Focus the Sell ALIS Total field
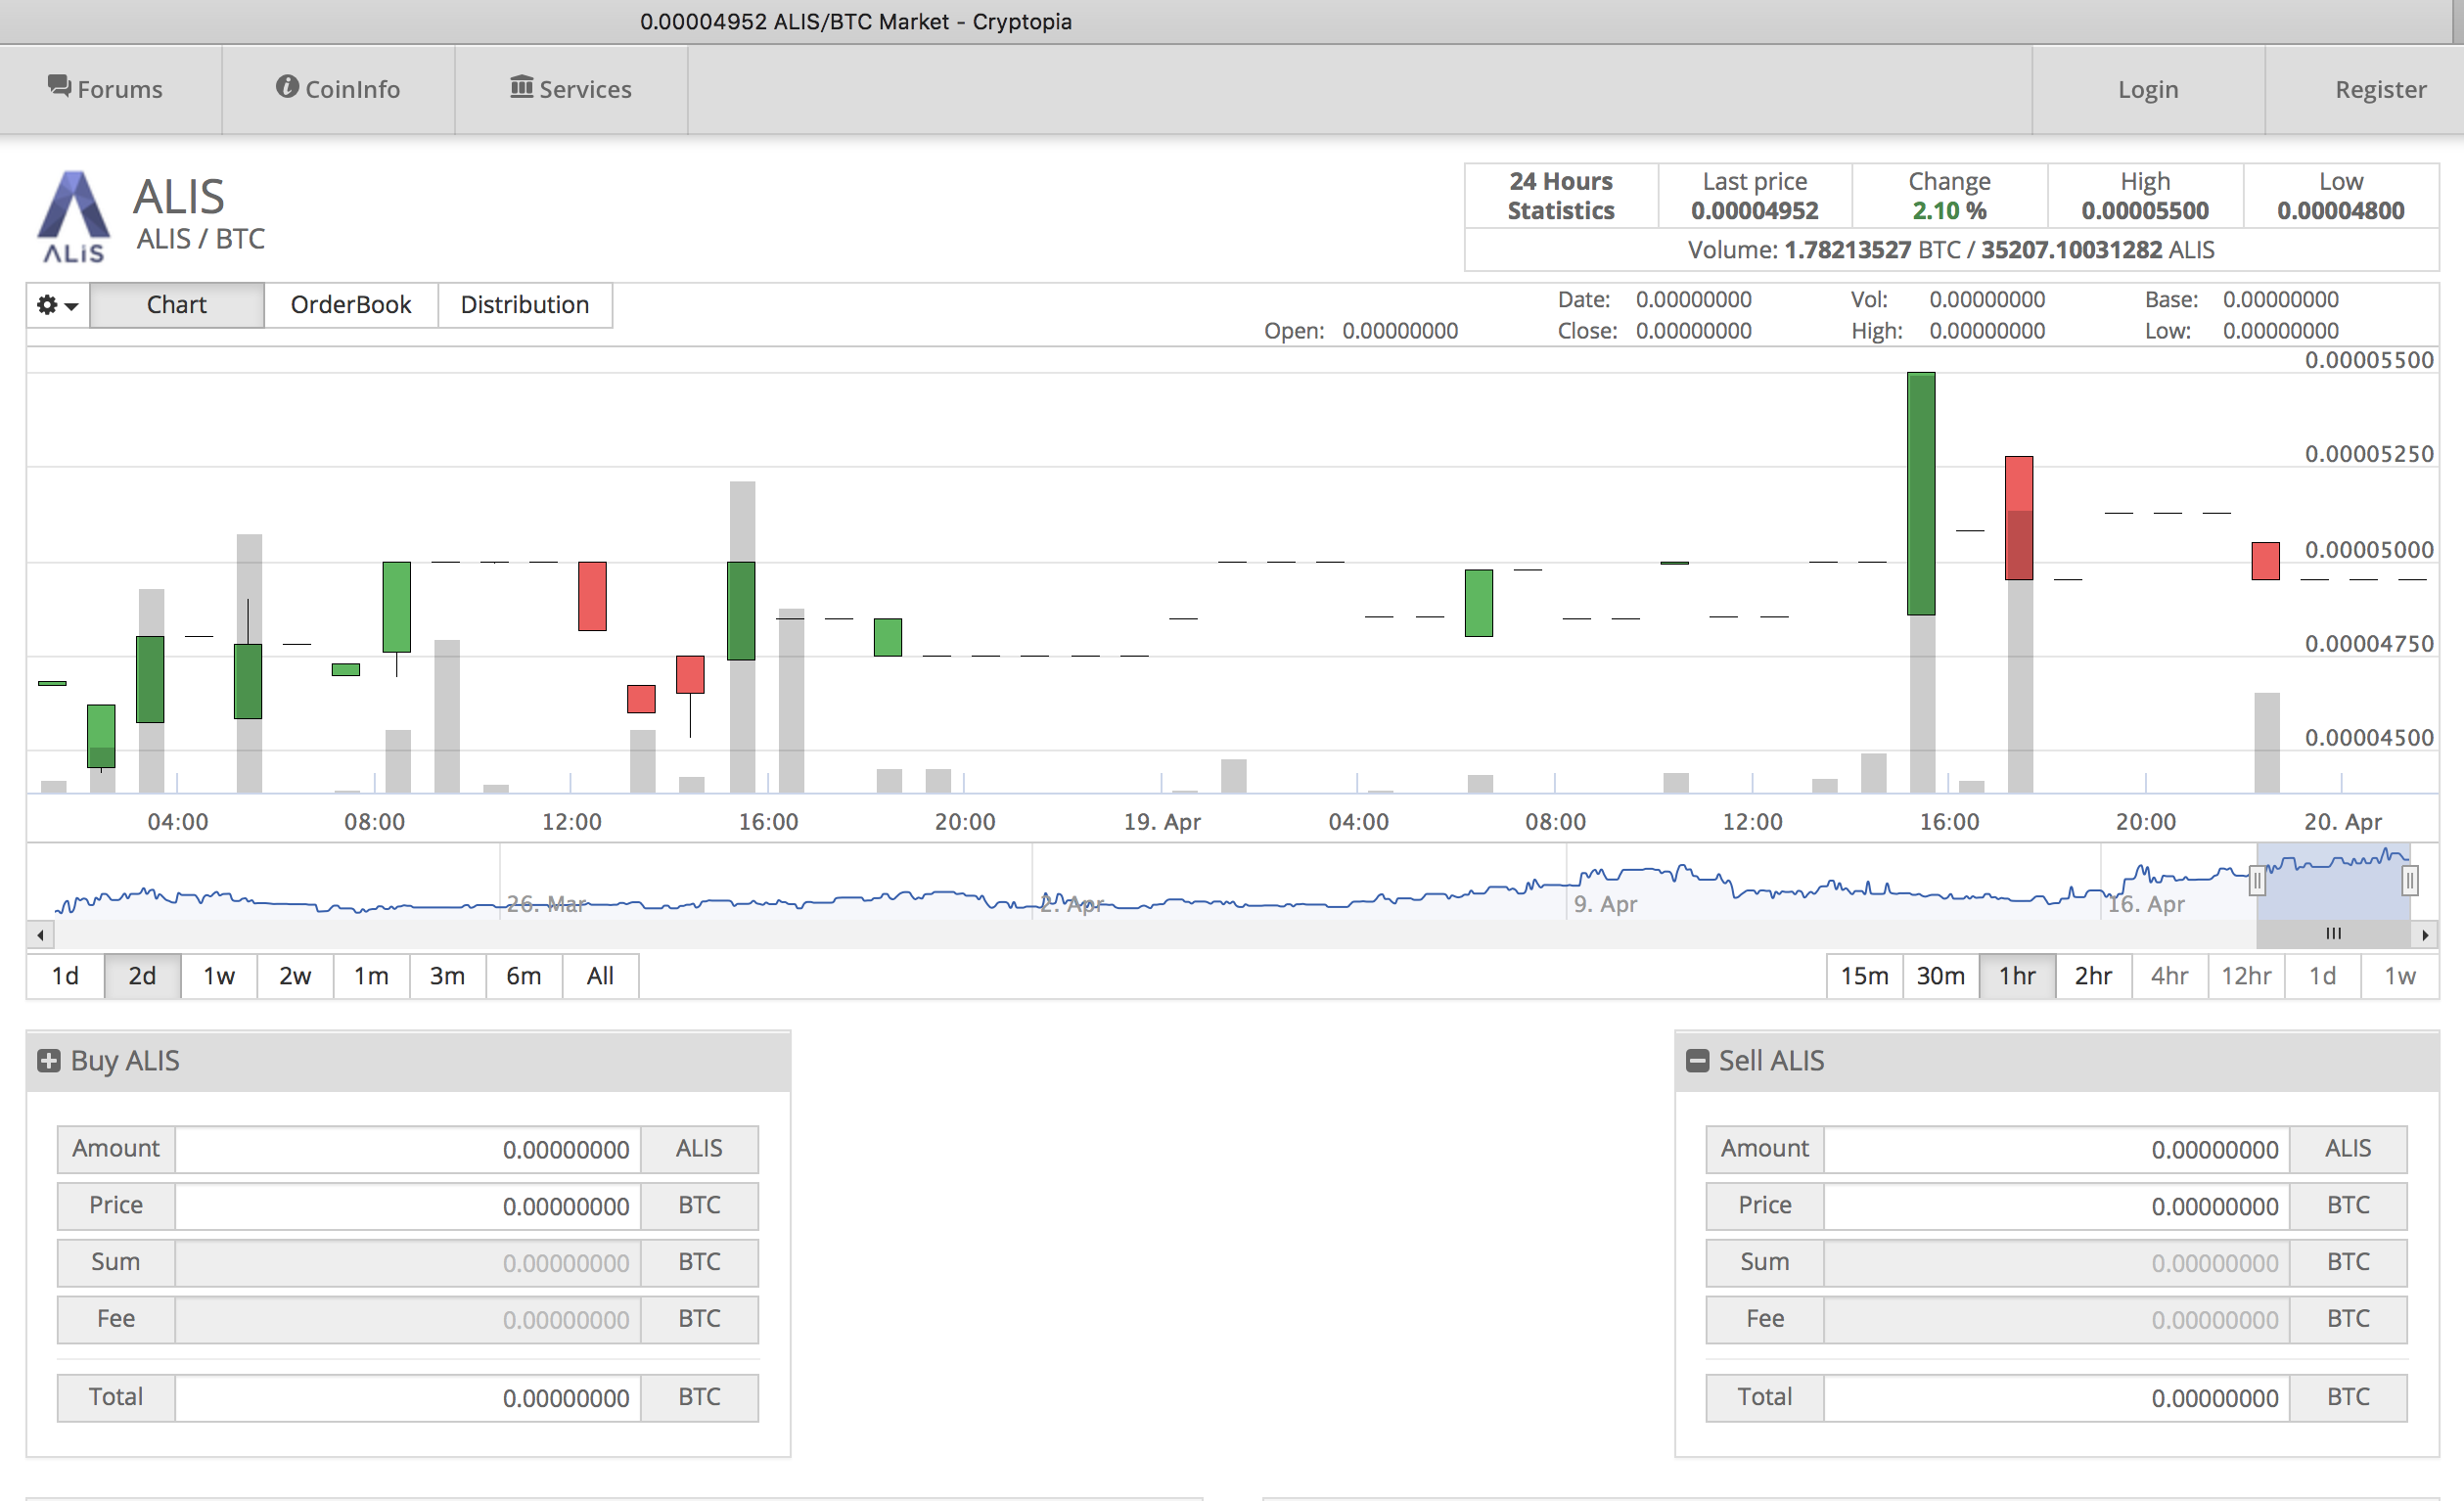 tap(2057, 1398)
